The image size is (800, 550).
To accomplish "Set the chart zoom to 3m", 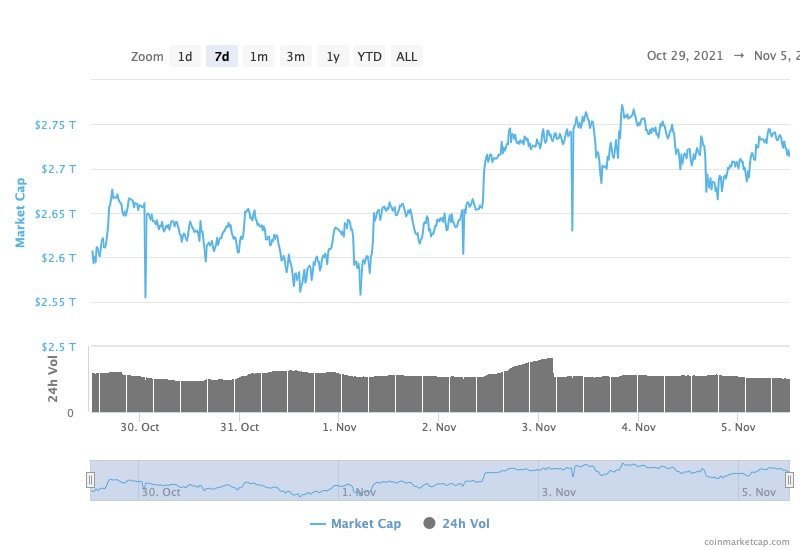I will click(x=296, y=57).
